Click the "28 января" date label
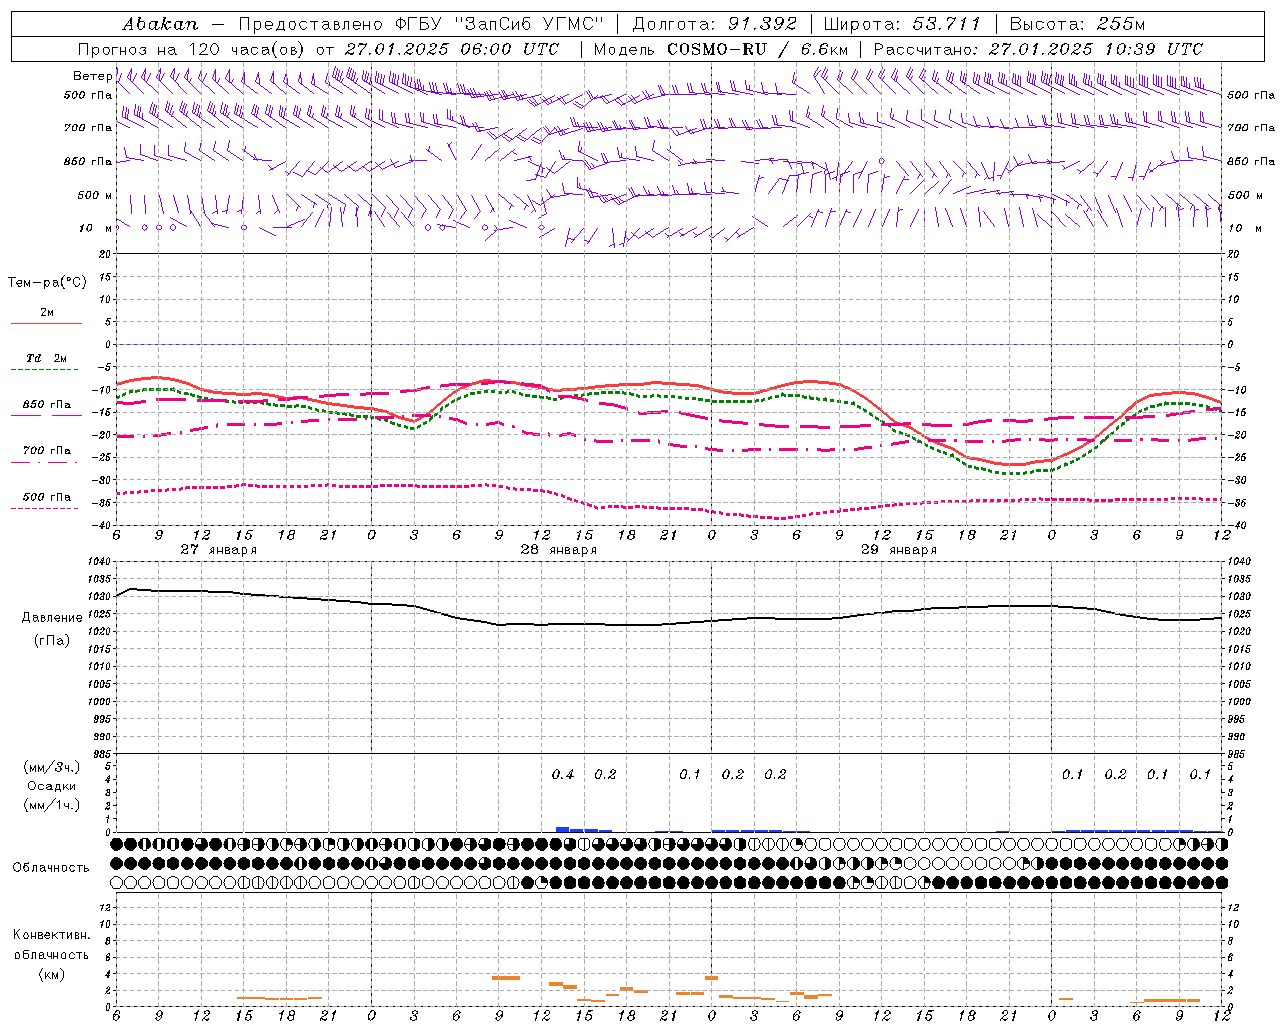Image resolution: width=1280 pixels, height=1024 pixels. pos(558,550)
